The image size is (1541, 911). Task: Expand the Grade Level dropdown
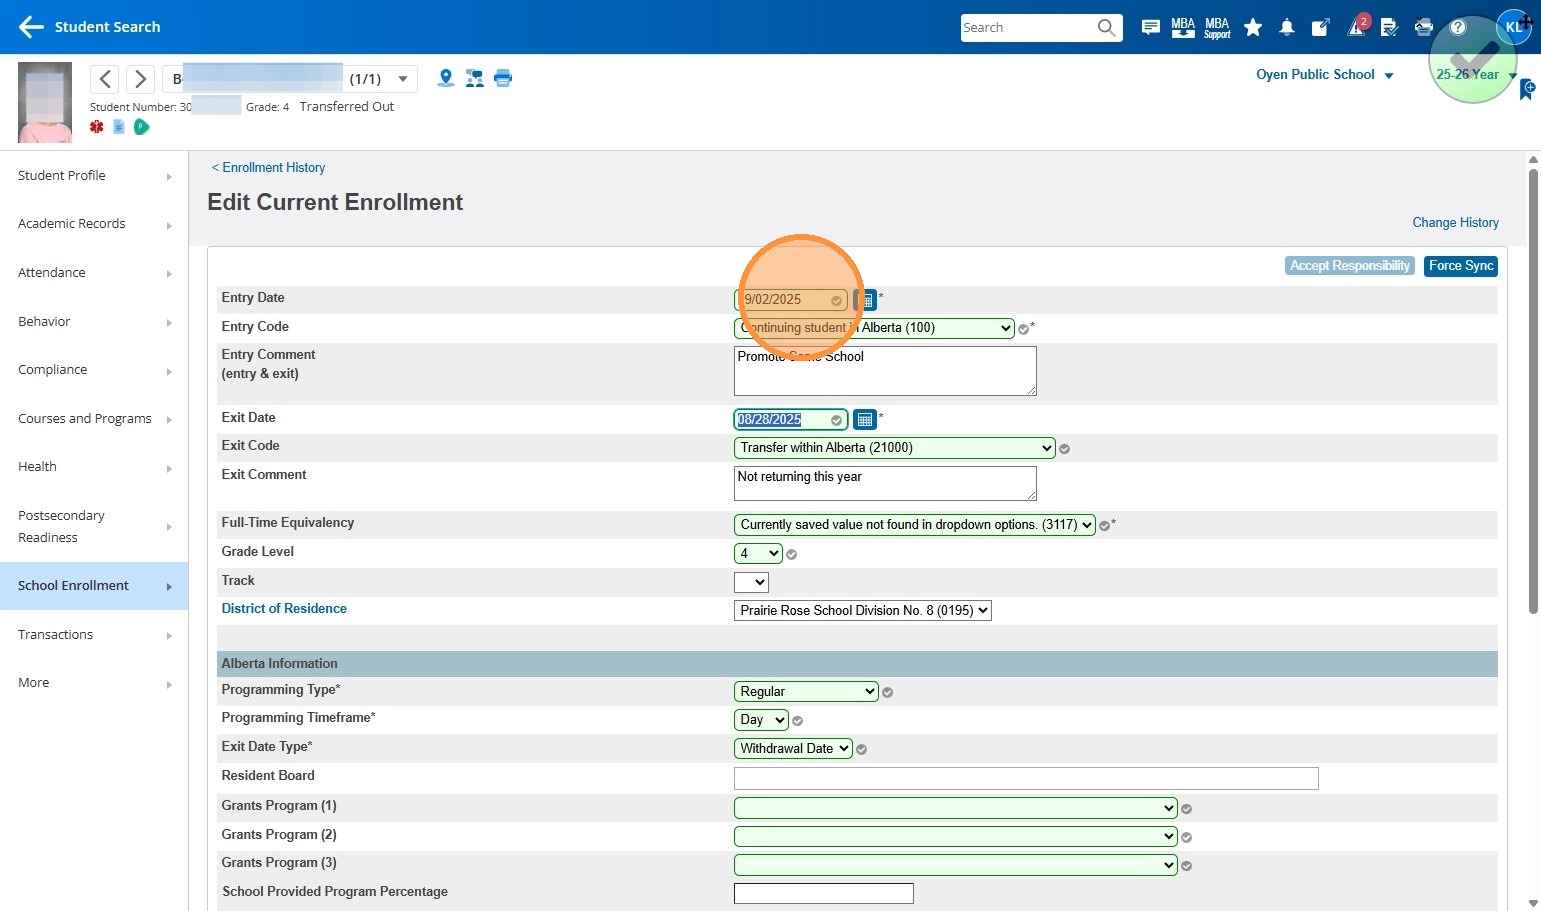pos(758,554)
